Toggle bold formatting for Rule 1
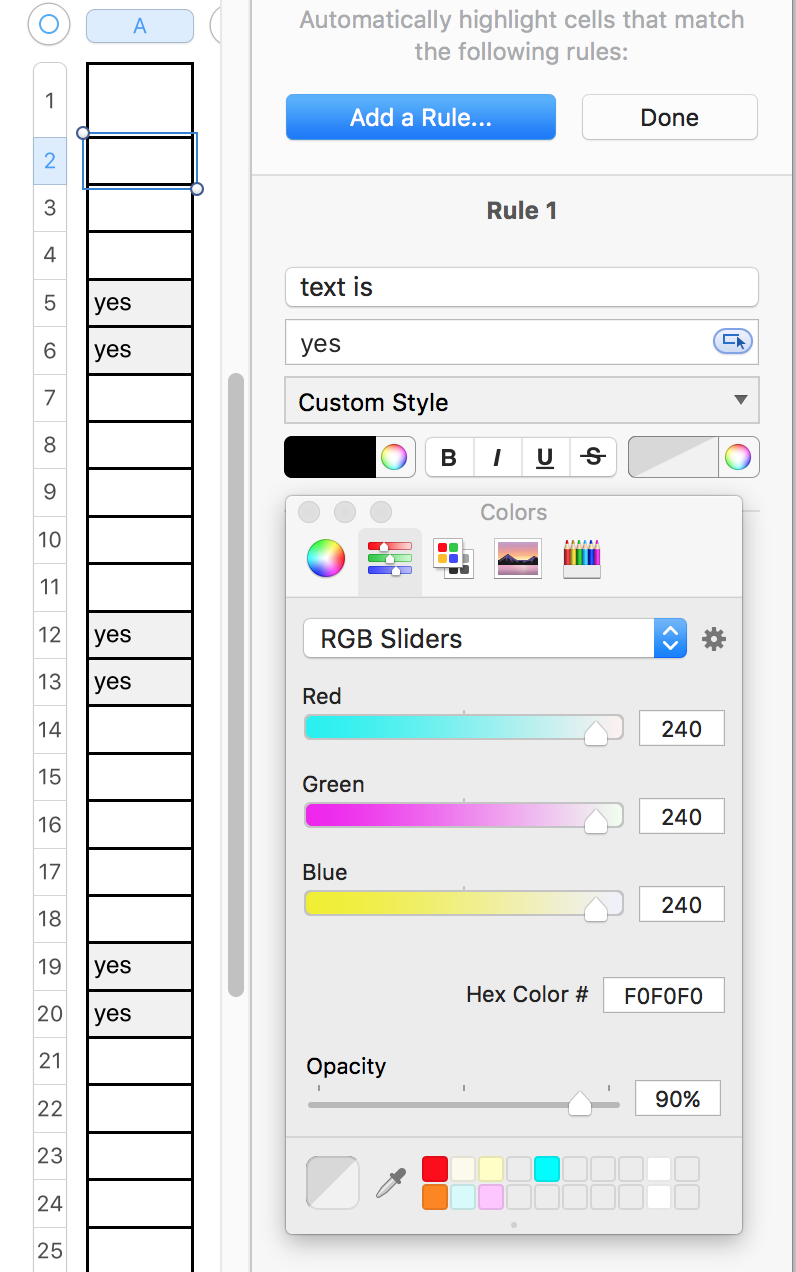 (x=448, y=456)
